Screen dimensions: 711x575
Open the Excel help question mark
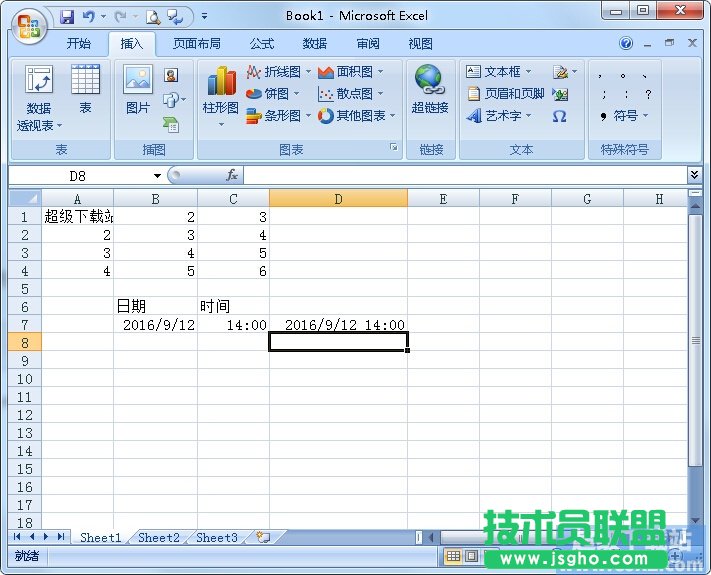626,44
